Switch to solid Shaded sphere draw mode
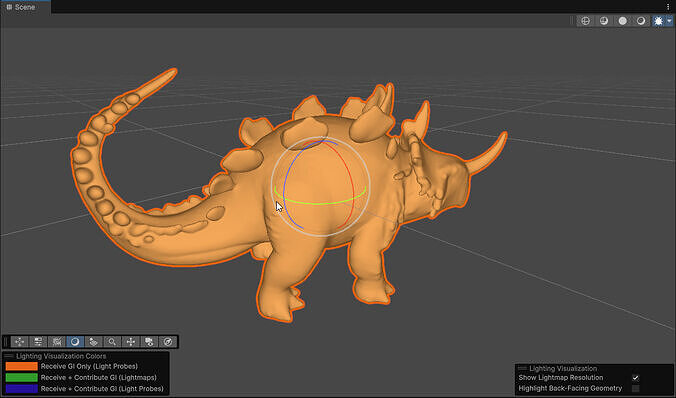The image size is (676, 398). (623, 21)
